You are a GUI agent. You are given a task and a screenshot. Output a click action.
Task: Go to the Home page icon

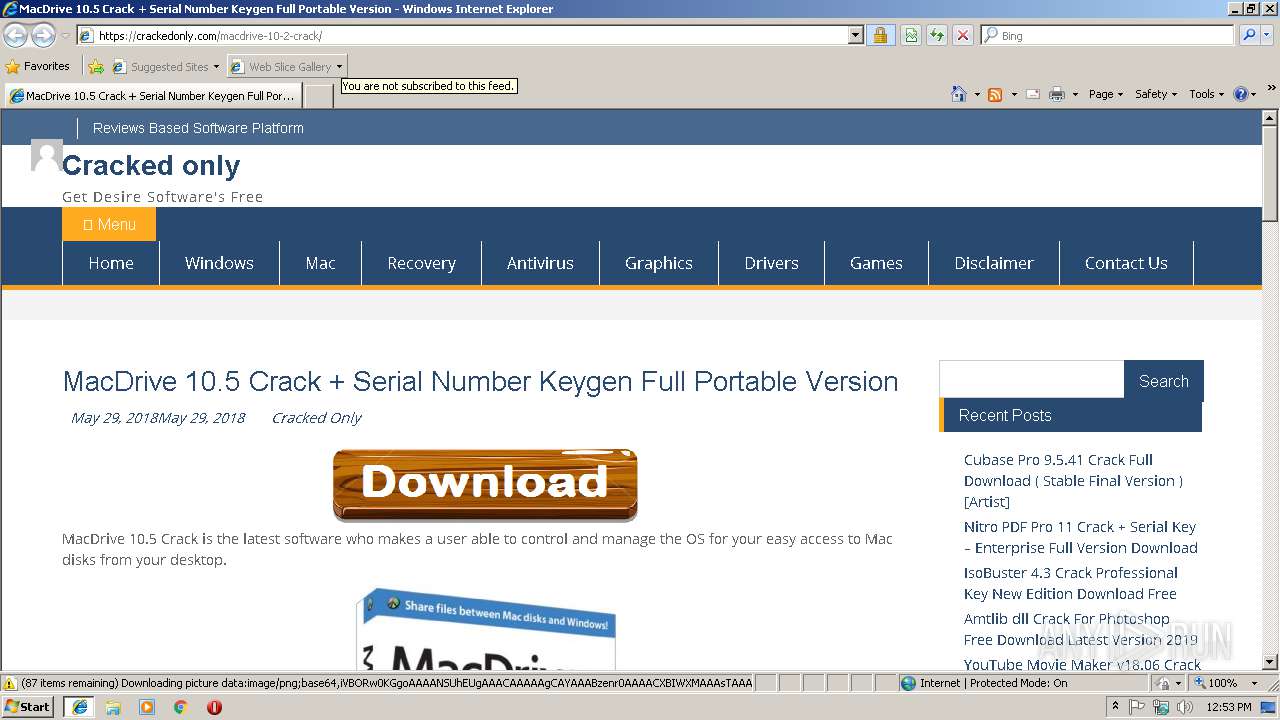point(959,94)
